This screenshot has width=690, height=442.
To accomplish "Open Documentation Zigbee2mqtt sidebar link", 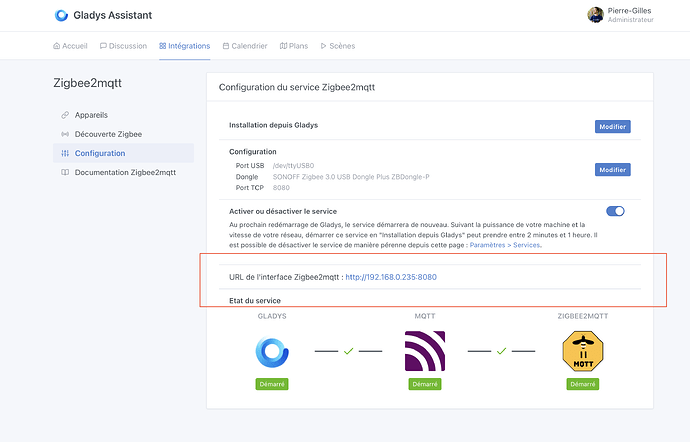I will click(x=125, y=172).
